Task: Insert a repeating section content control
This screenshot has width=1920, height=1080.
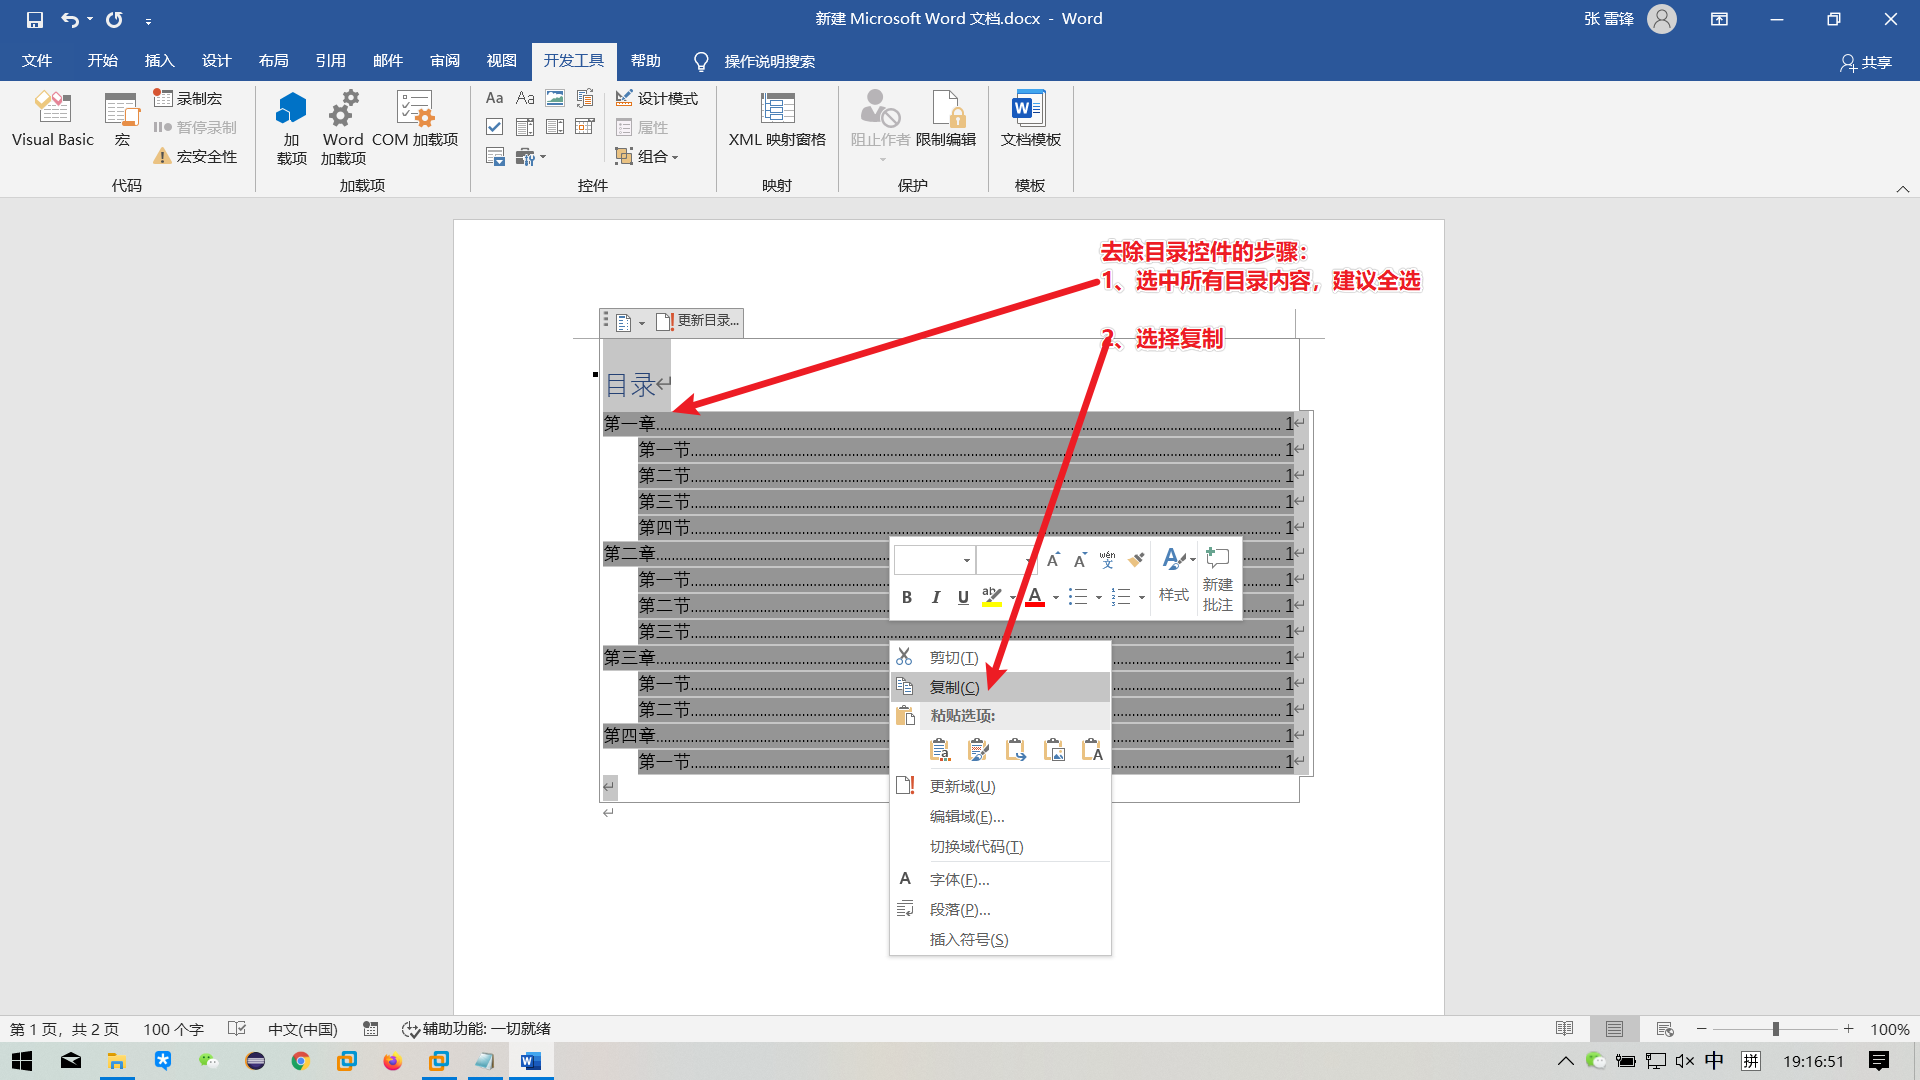Action: pos(495,156)
